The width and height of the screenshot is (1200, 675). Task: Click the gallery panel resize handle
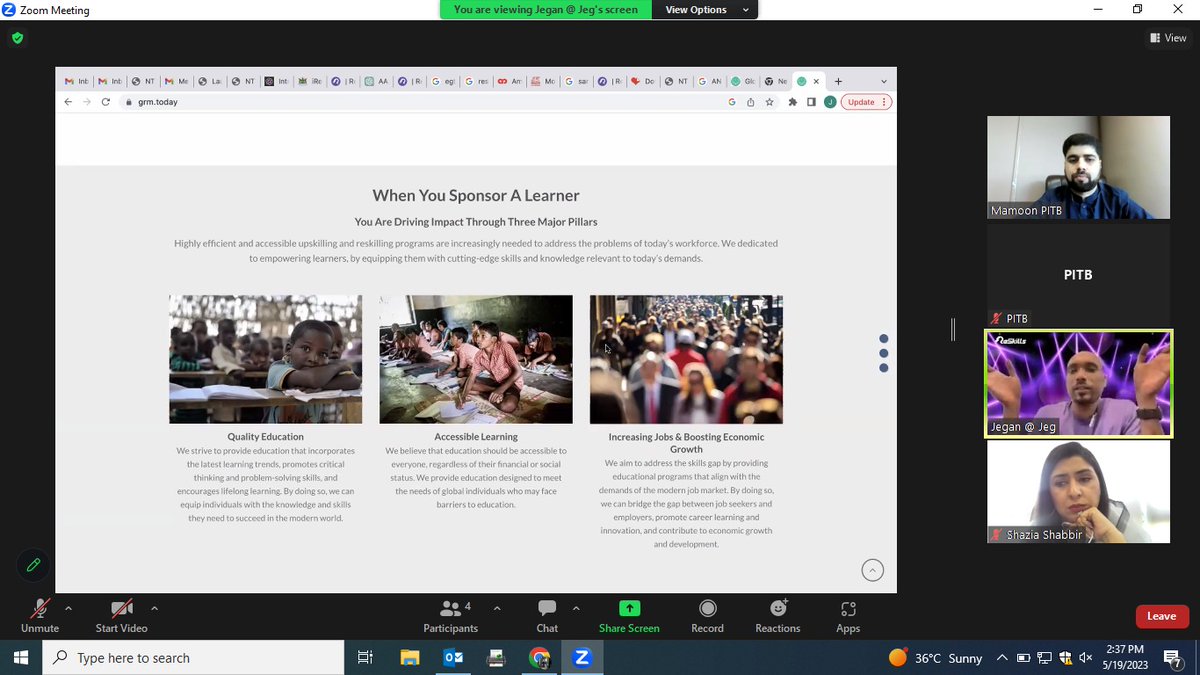coord(953,329)
